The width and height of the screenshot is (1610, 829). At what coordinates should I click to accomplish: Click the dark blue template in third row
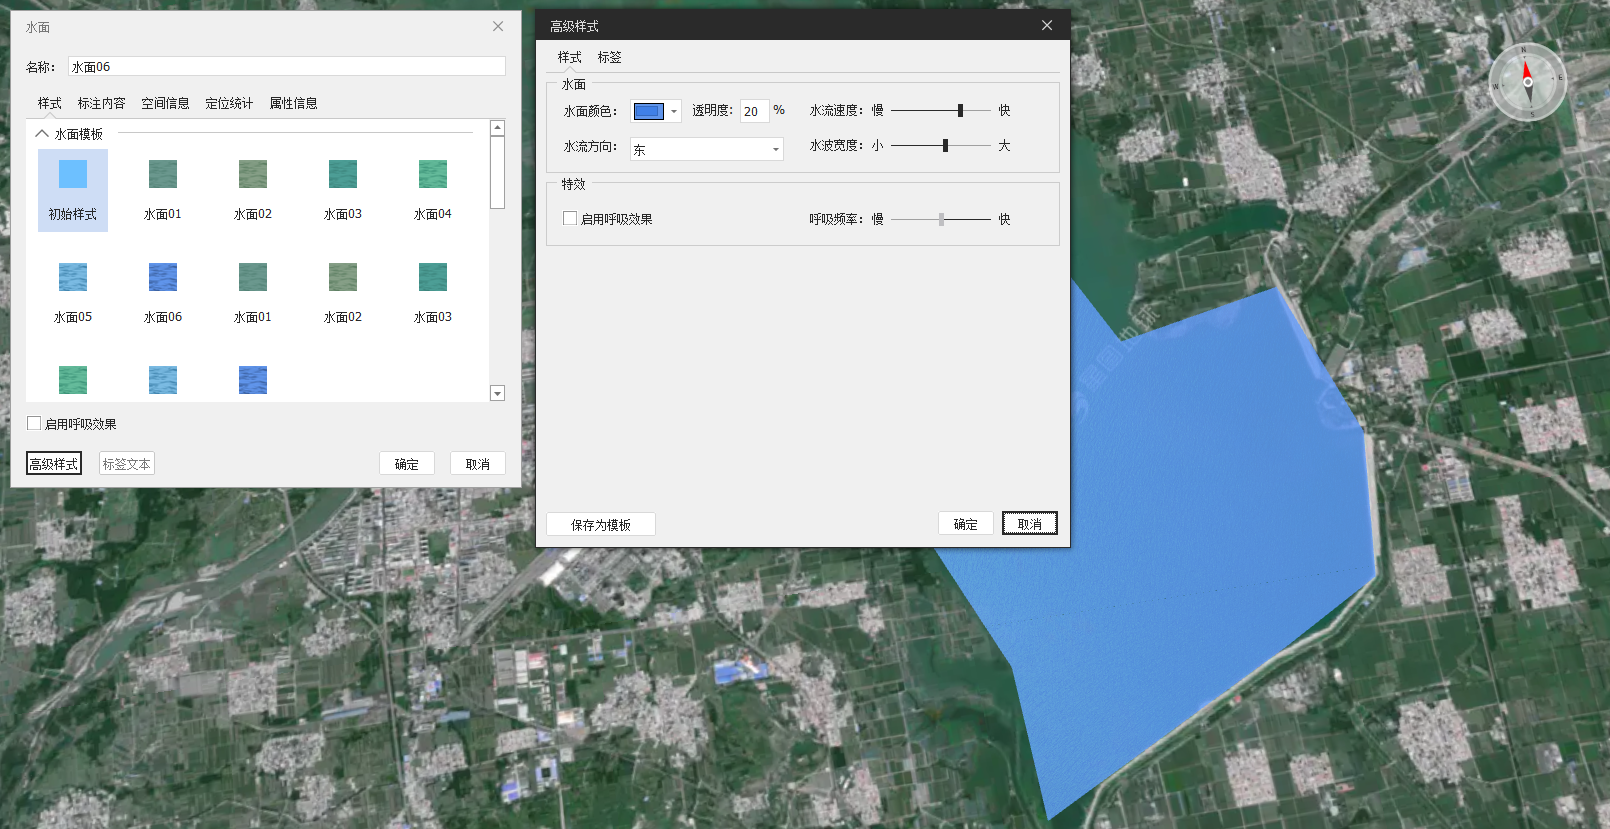pyautogui.click(x=253, y=380)
